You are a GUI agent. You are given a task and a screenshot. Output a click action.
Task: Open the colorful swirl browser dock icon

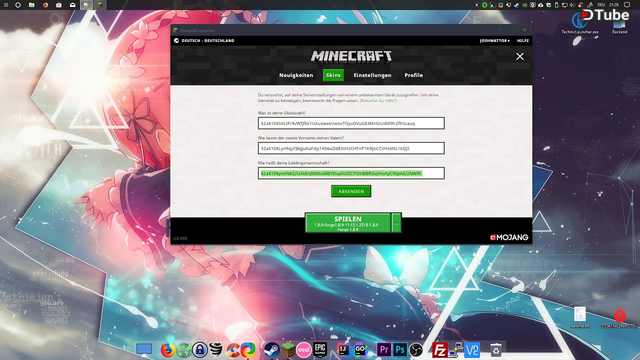pyautogui.click(x=247, y=350)
